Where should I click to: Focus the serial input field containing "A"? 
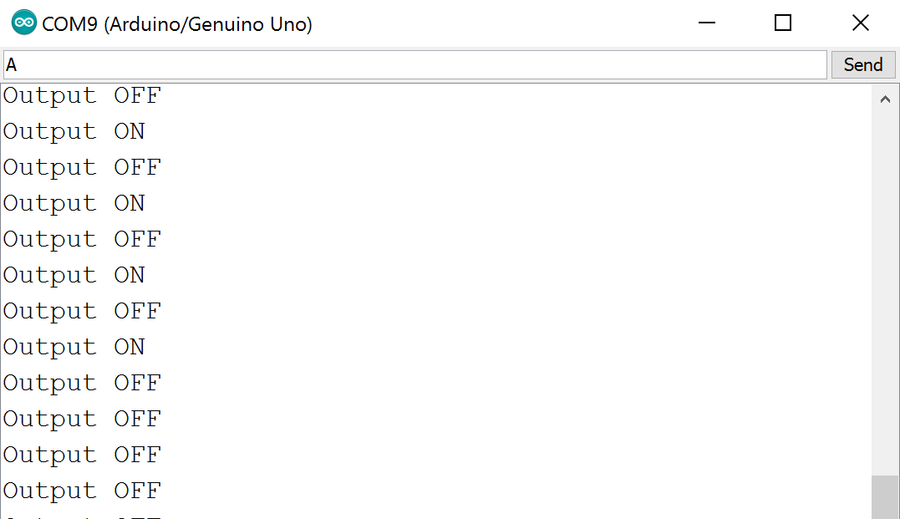click(414, 65)
